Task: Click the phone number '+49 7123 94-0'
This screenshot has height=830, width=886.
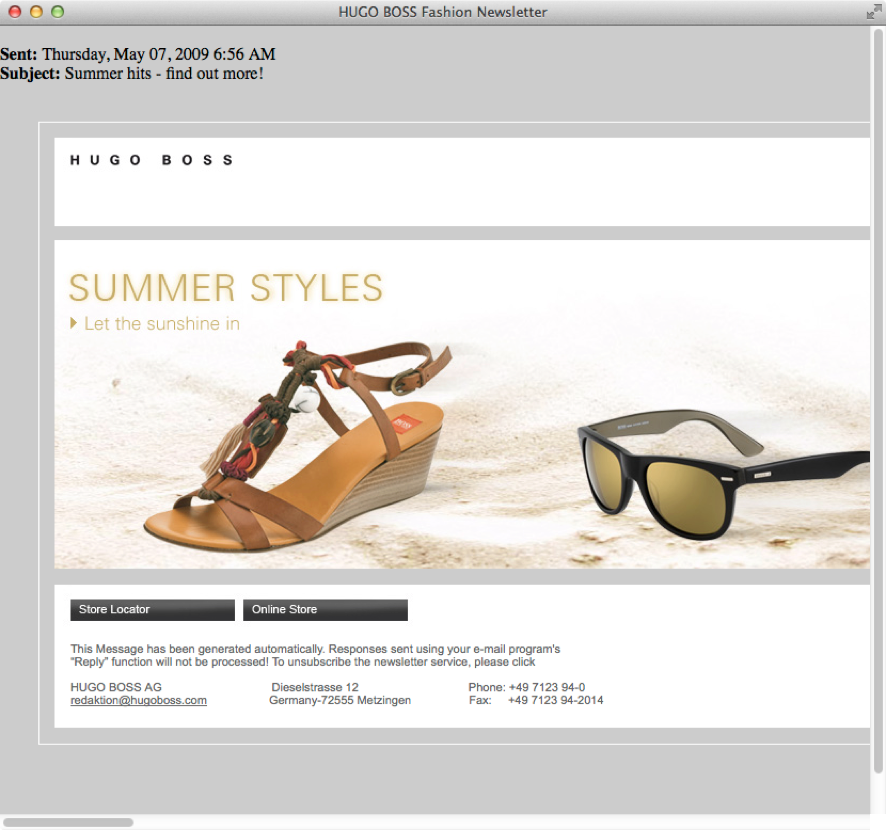Action: [547, 688]
